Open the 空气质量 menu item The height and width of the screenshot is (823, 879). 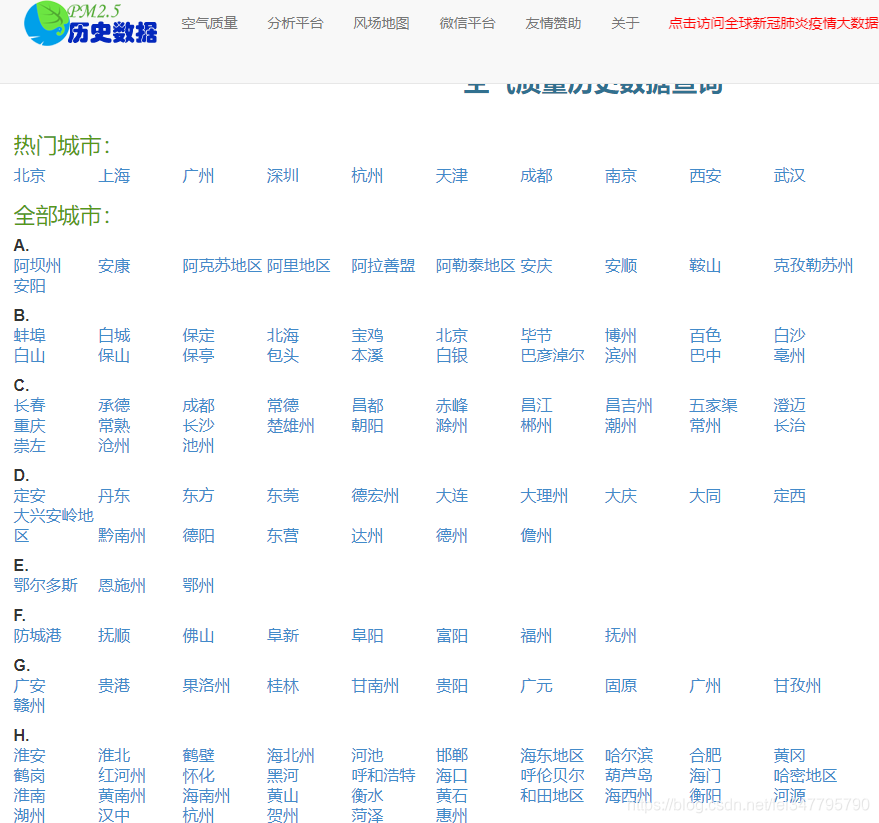211,23
